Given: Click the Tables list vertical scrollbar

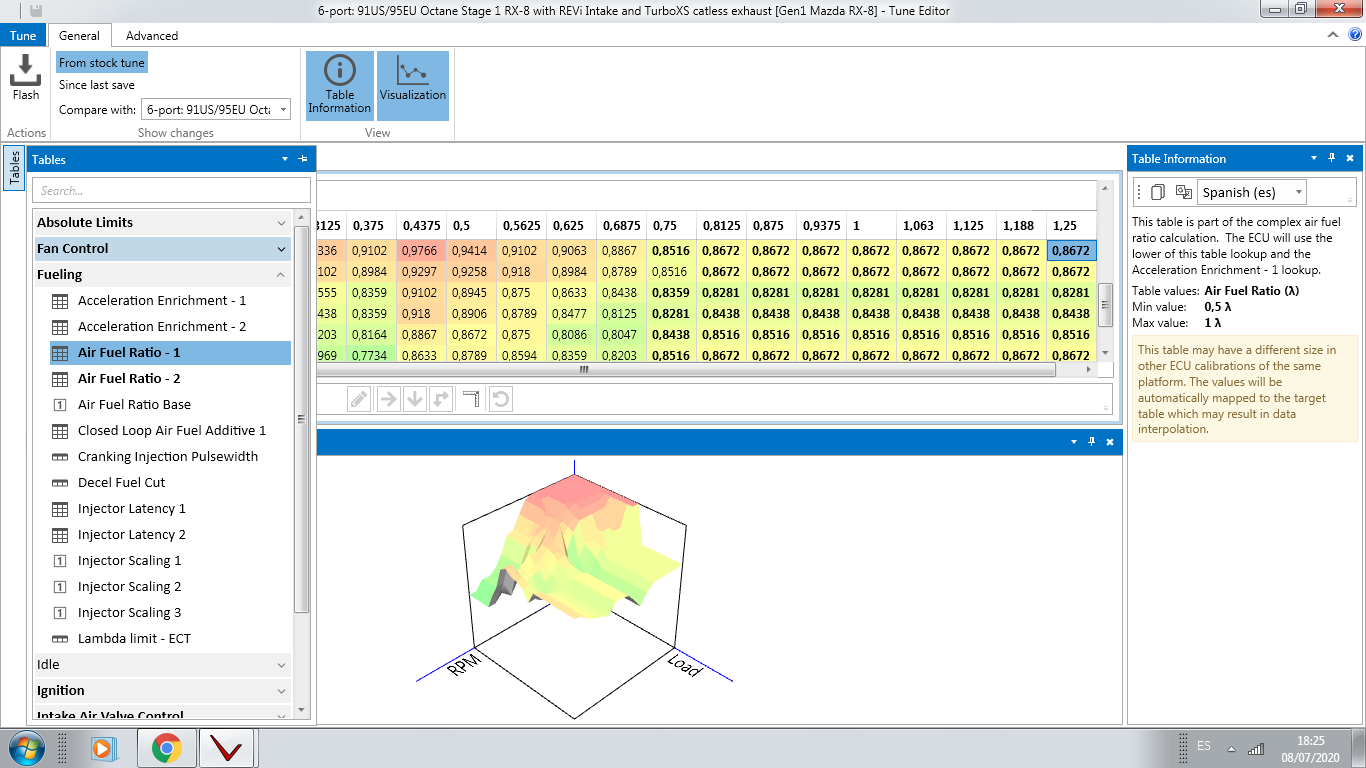Looking at the screenshot, I should pyautogui.click(x=302, y=419).
